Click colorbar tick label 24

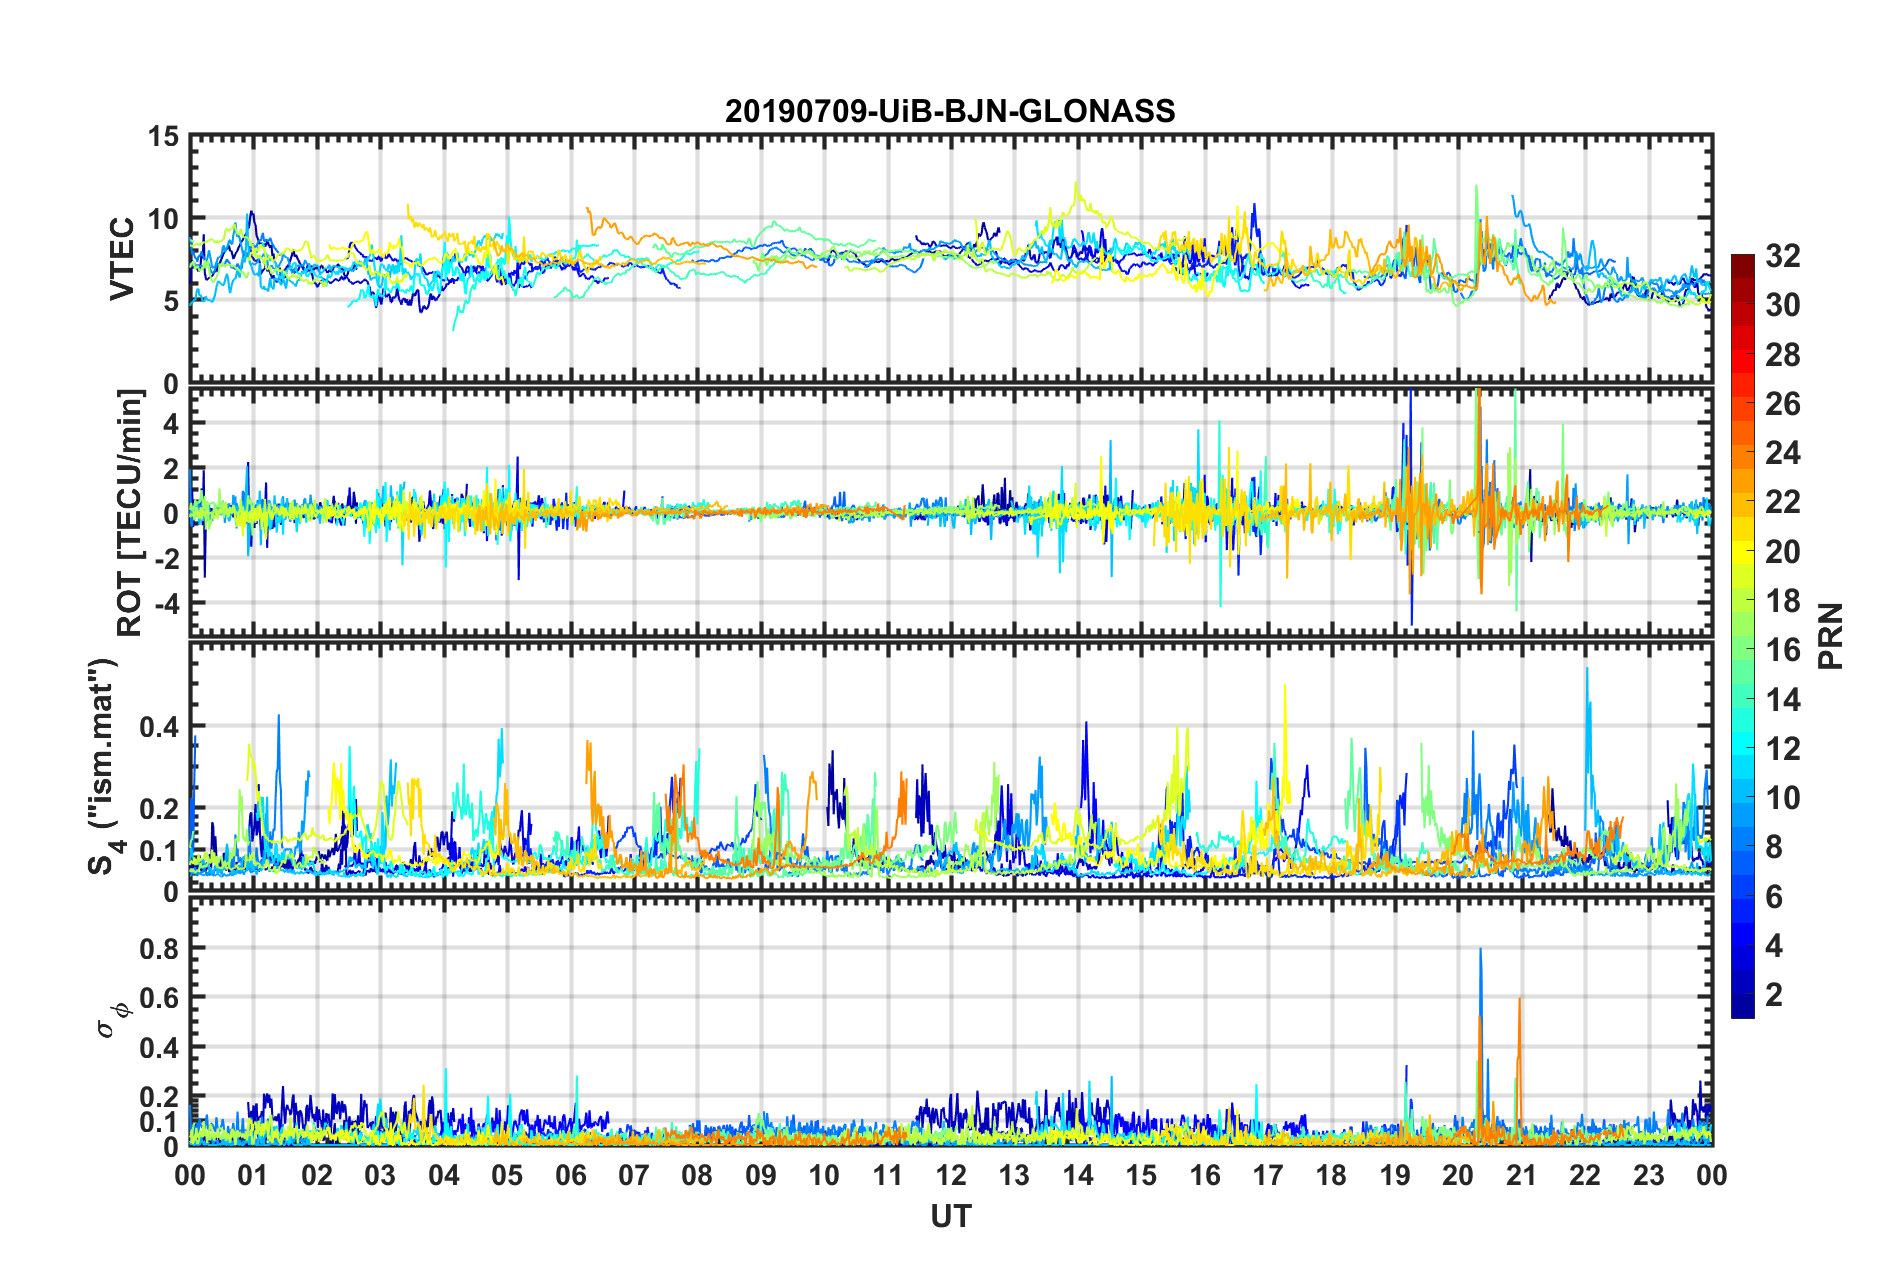pyautogui.click(x=1782, y=453)
